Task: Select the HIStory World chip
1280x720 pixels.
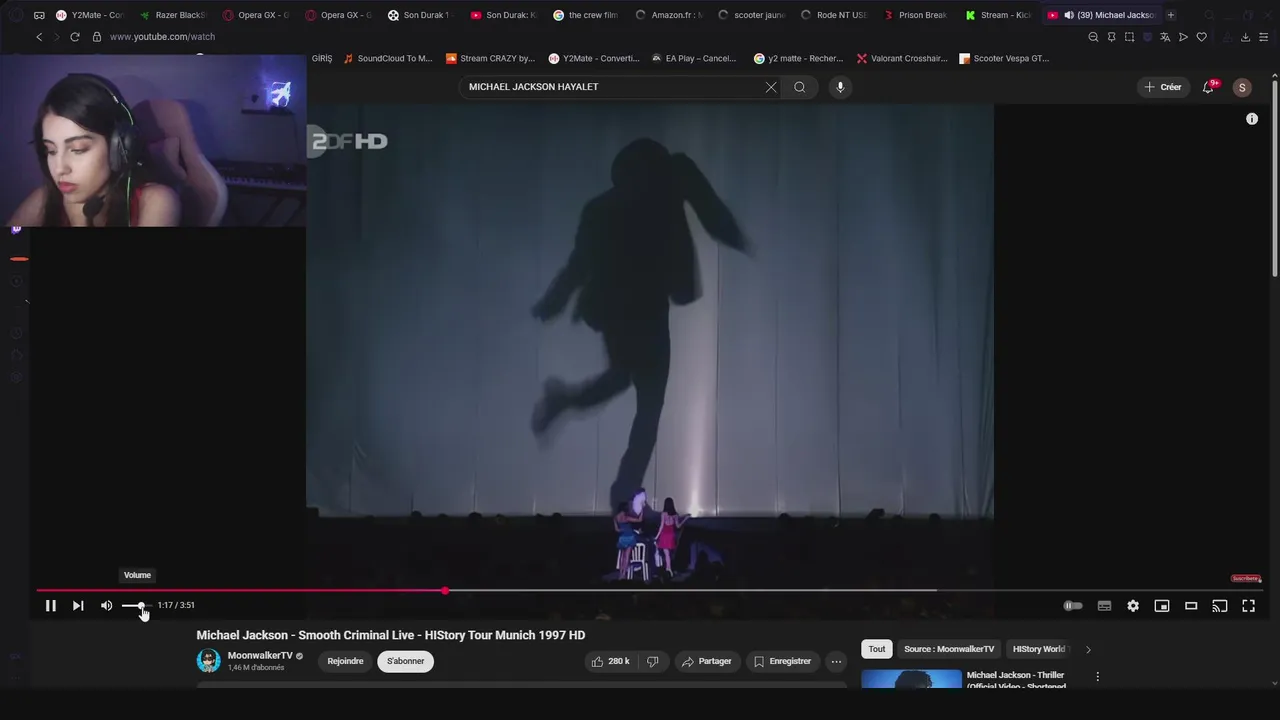Action: coord(1039,649)
